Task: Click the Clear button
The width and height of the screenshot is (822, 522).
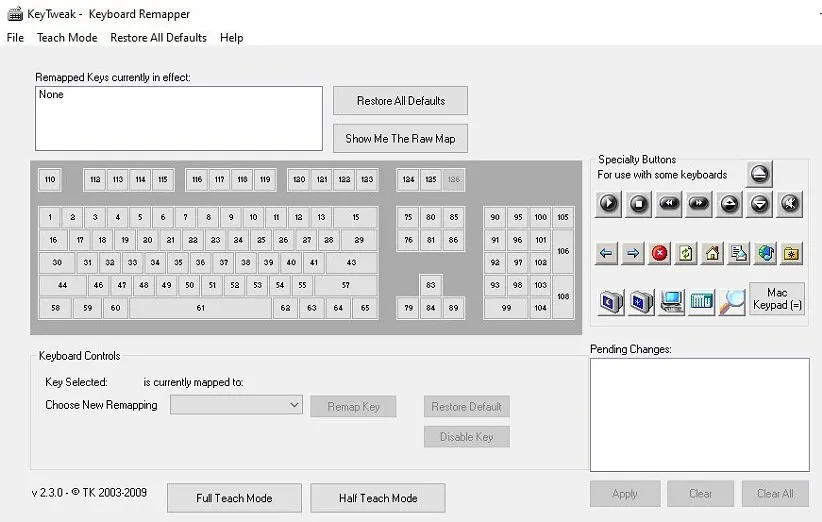Action: [700, 494]
